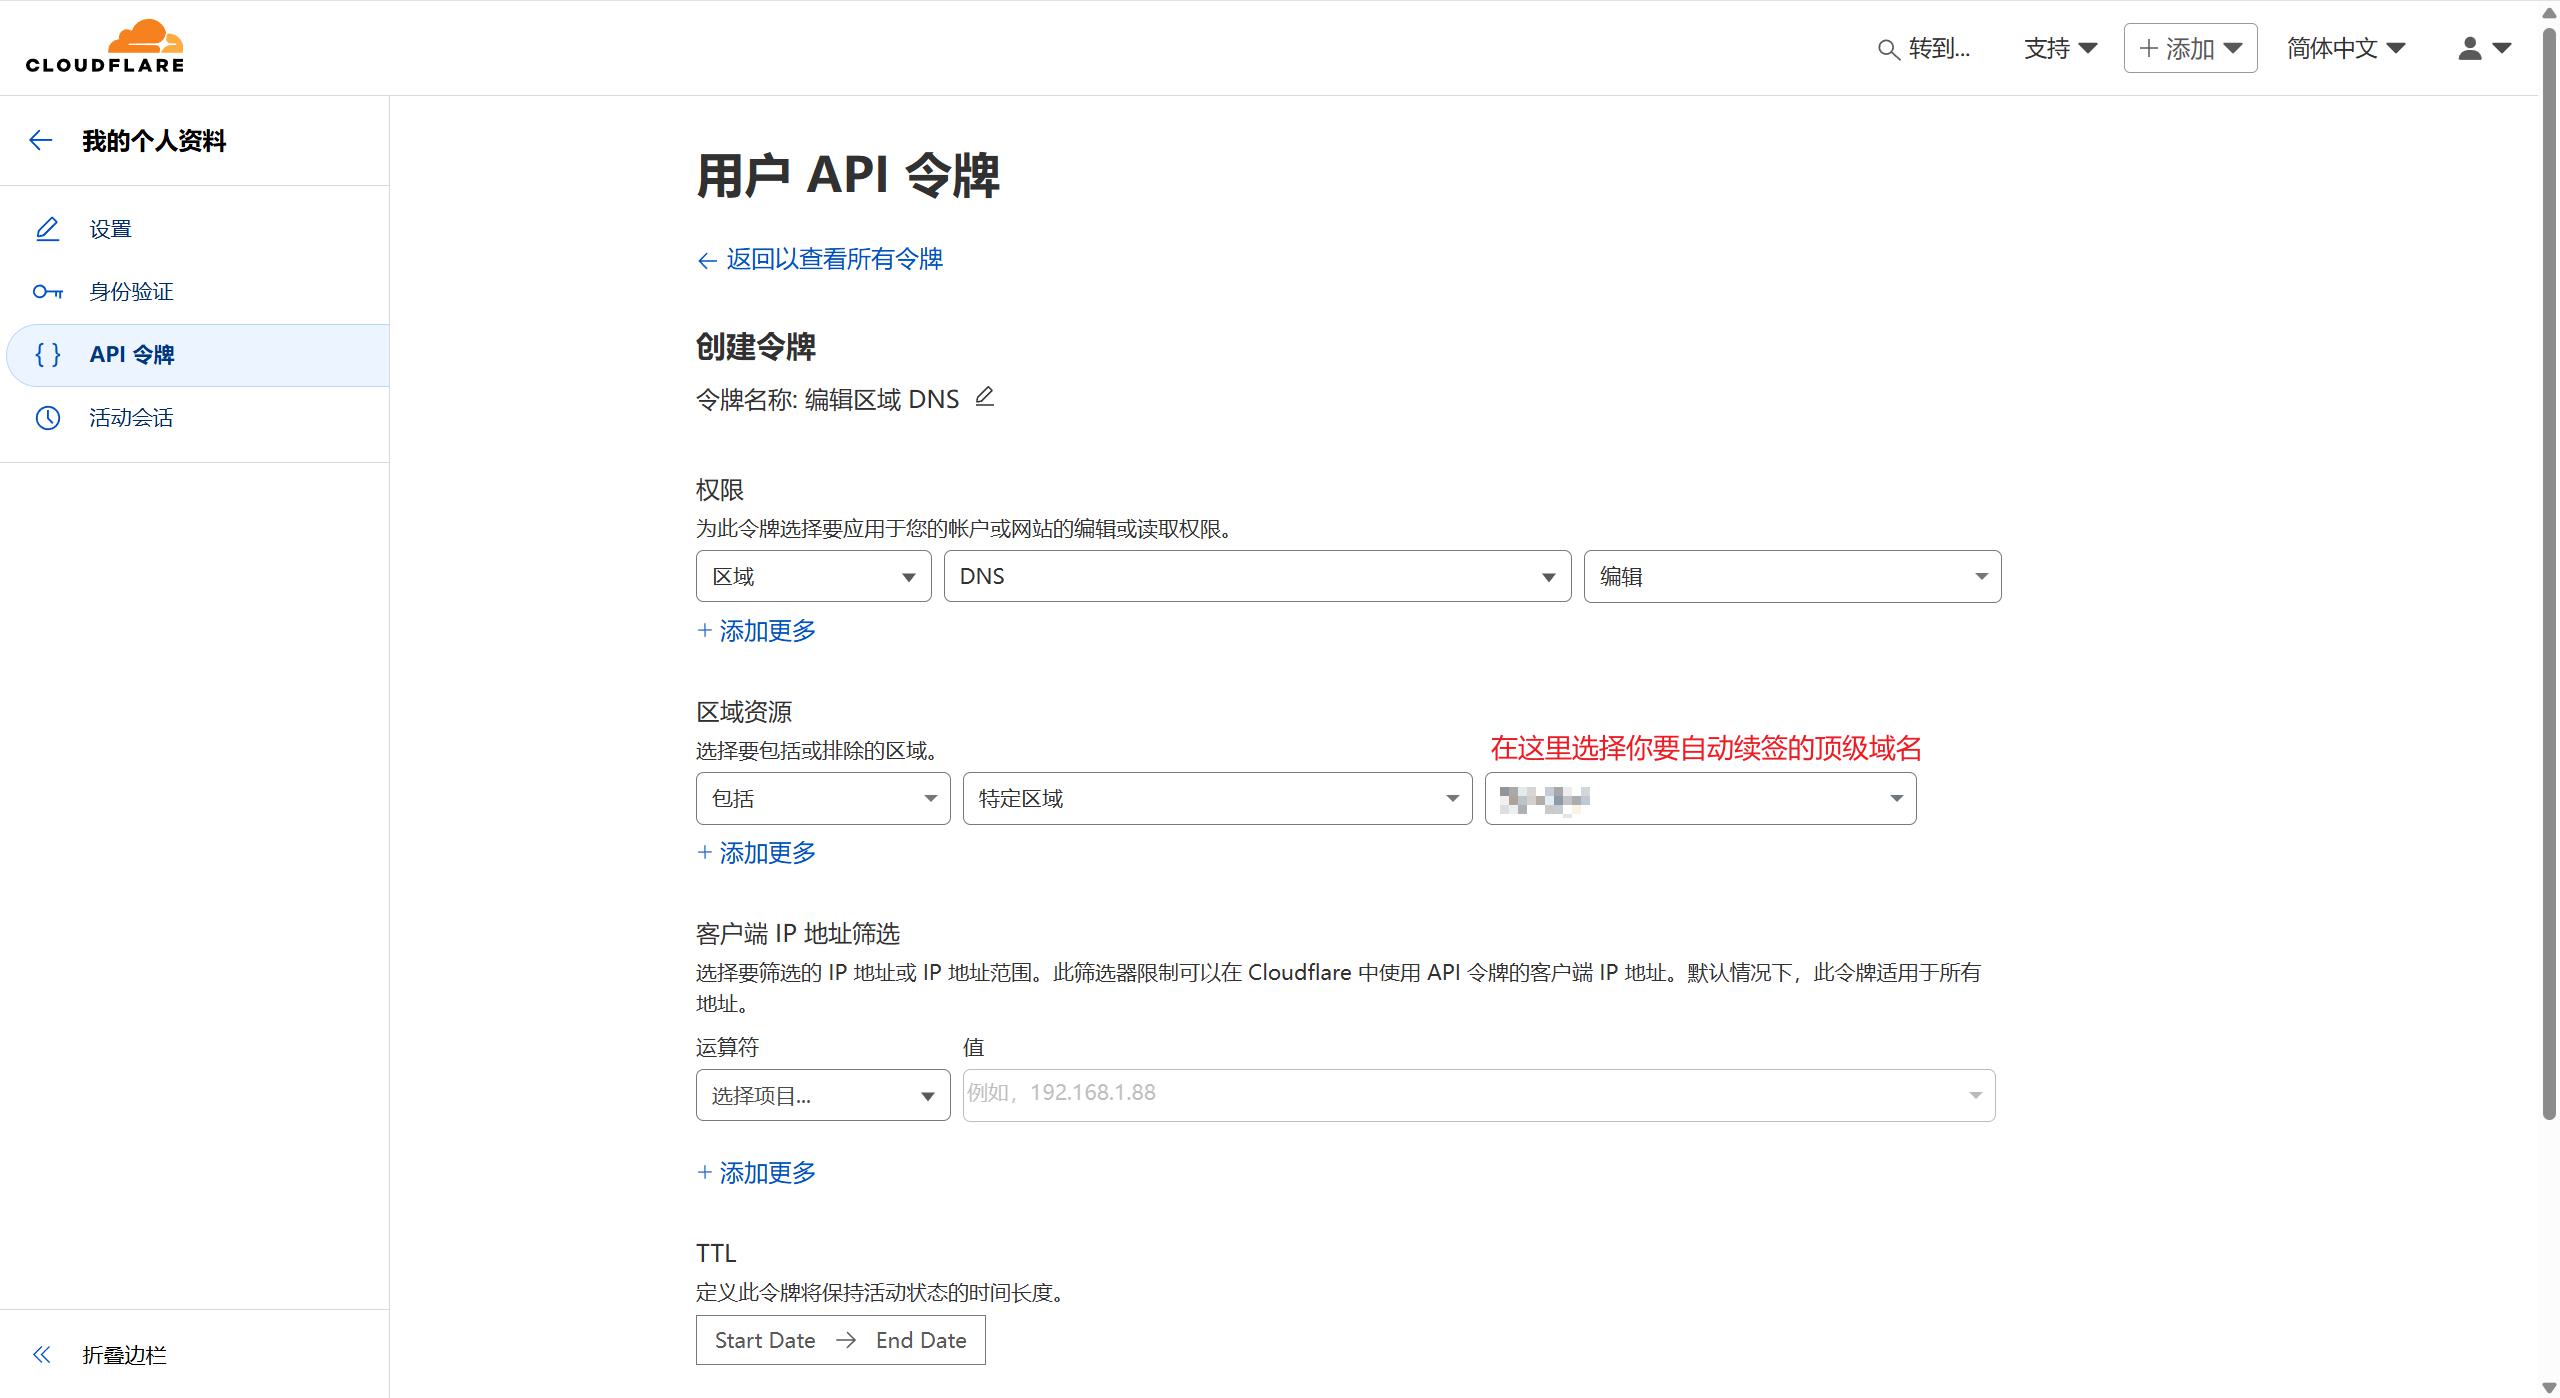The width and height of the screenshot is (2560, 1398).
Task: Open the 编辑 access level dropdown
Action: 1792,576
